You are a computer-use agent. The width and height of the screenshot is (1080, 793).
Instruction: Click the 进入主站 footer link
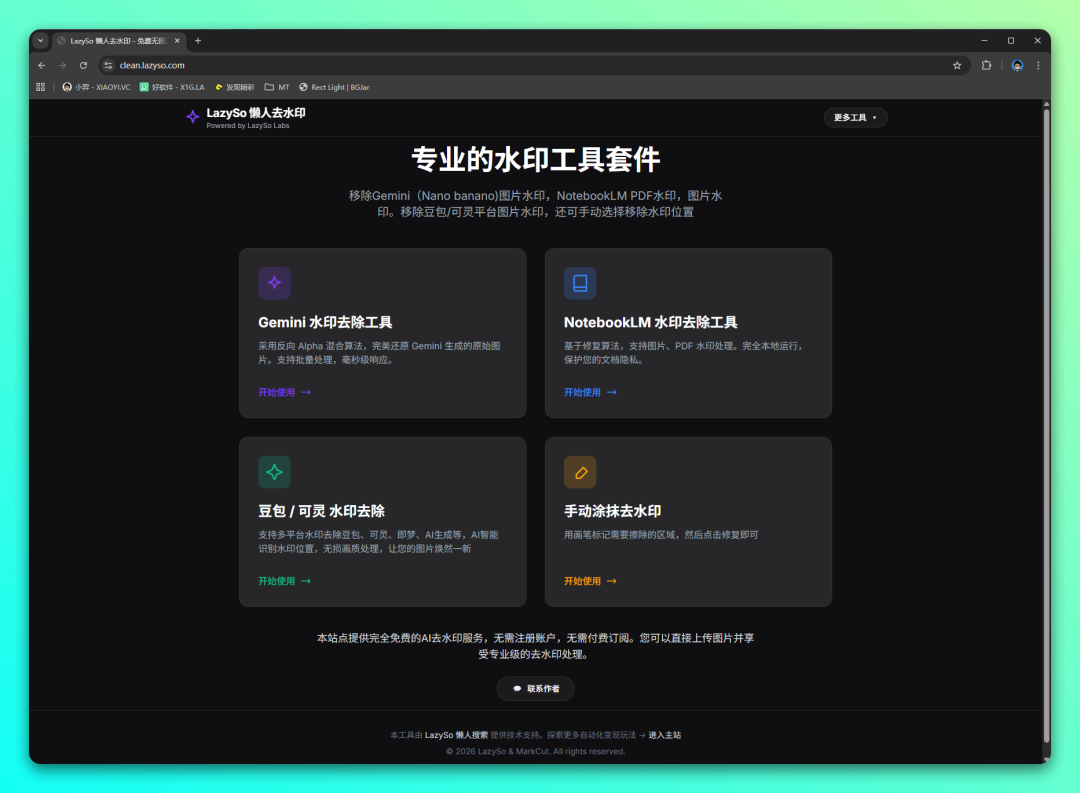(x=664, y=735)
